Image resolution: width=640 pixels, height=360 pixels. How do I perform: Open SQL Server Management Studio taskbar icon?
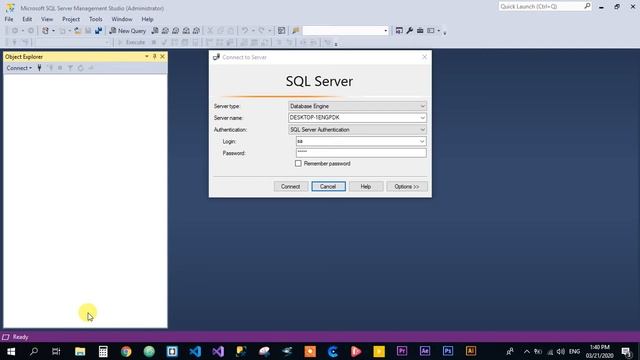tap(241, 351)
